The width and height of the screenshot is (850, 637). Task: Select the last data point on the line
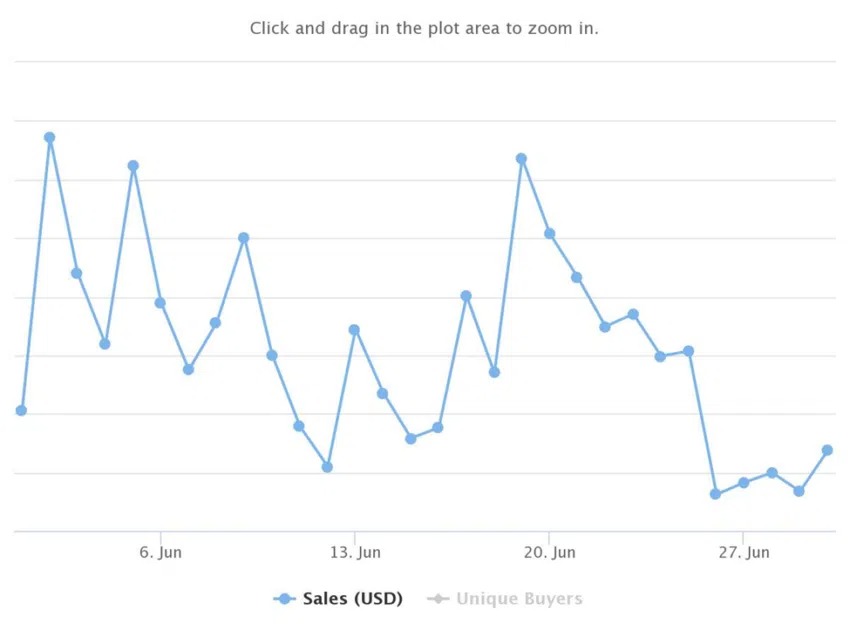[827, 450]
